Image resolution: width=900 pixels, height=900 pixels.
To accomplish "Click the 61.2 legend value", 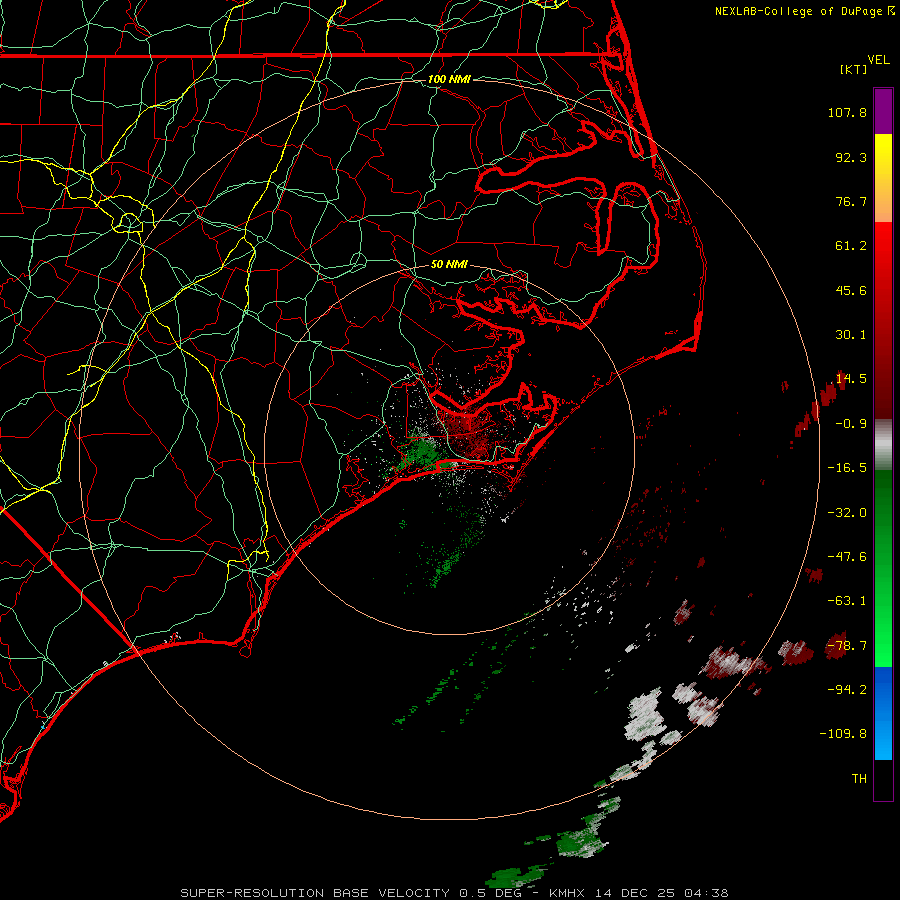I will (851, 246).
